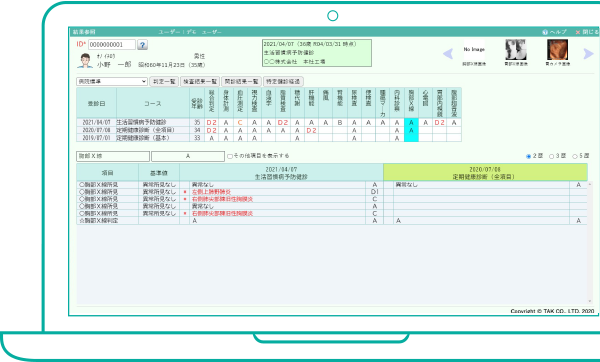
Task: Click red D2 under 肝機能 for 2020/07/08
Action: pos(311,130)
